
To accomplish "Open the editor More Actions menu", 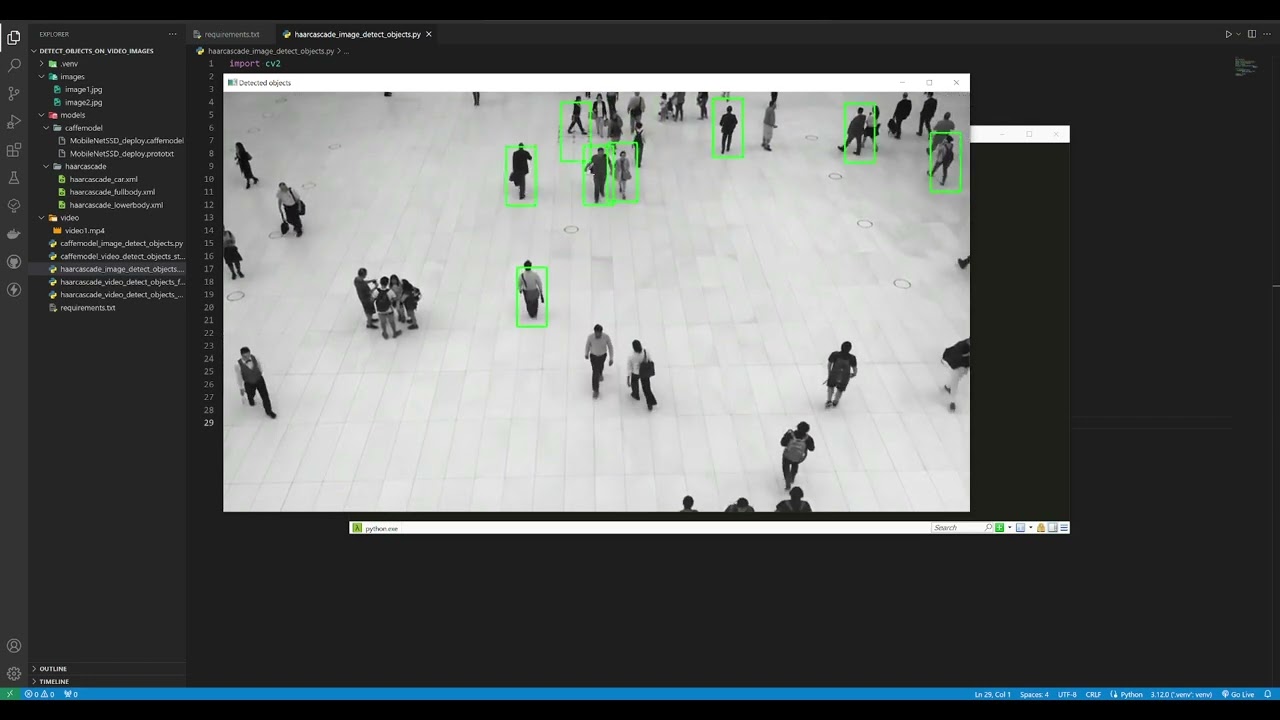I will (1266, 34).
